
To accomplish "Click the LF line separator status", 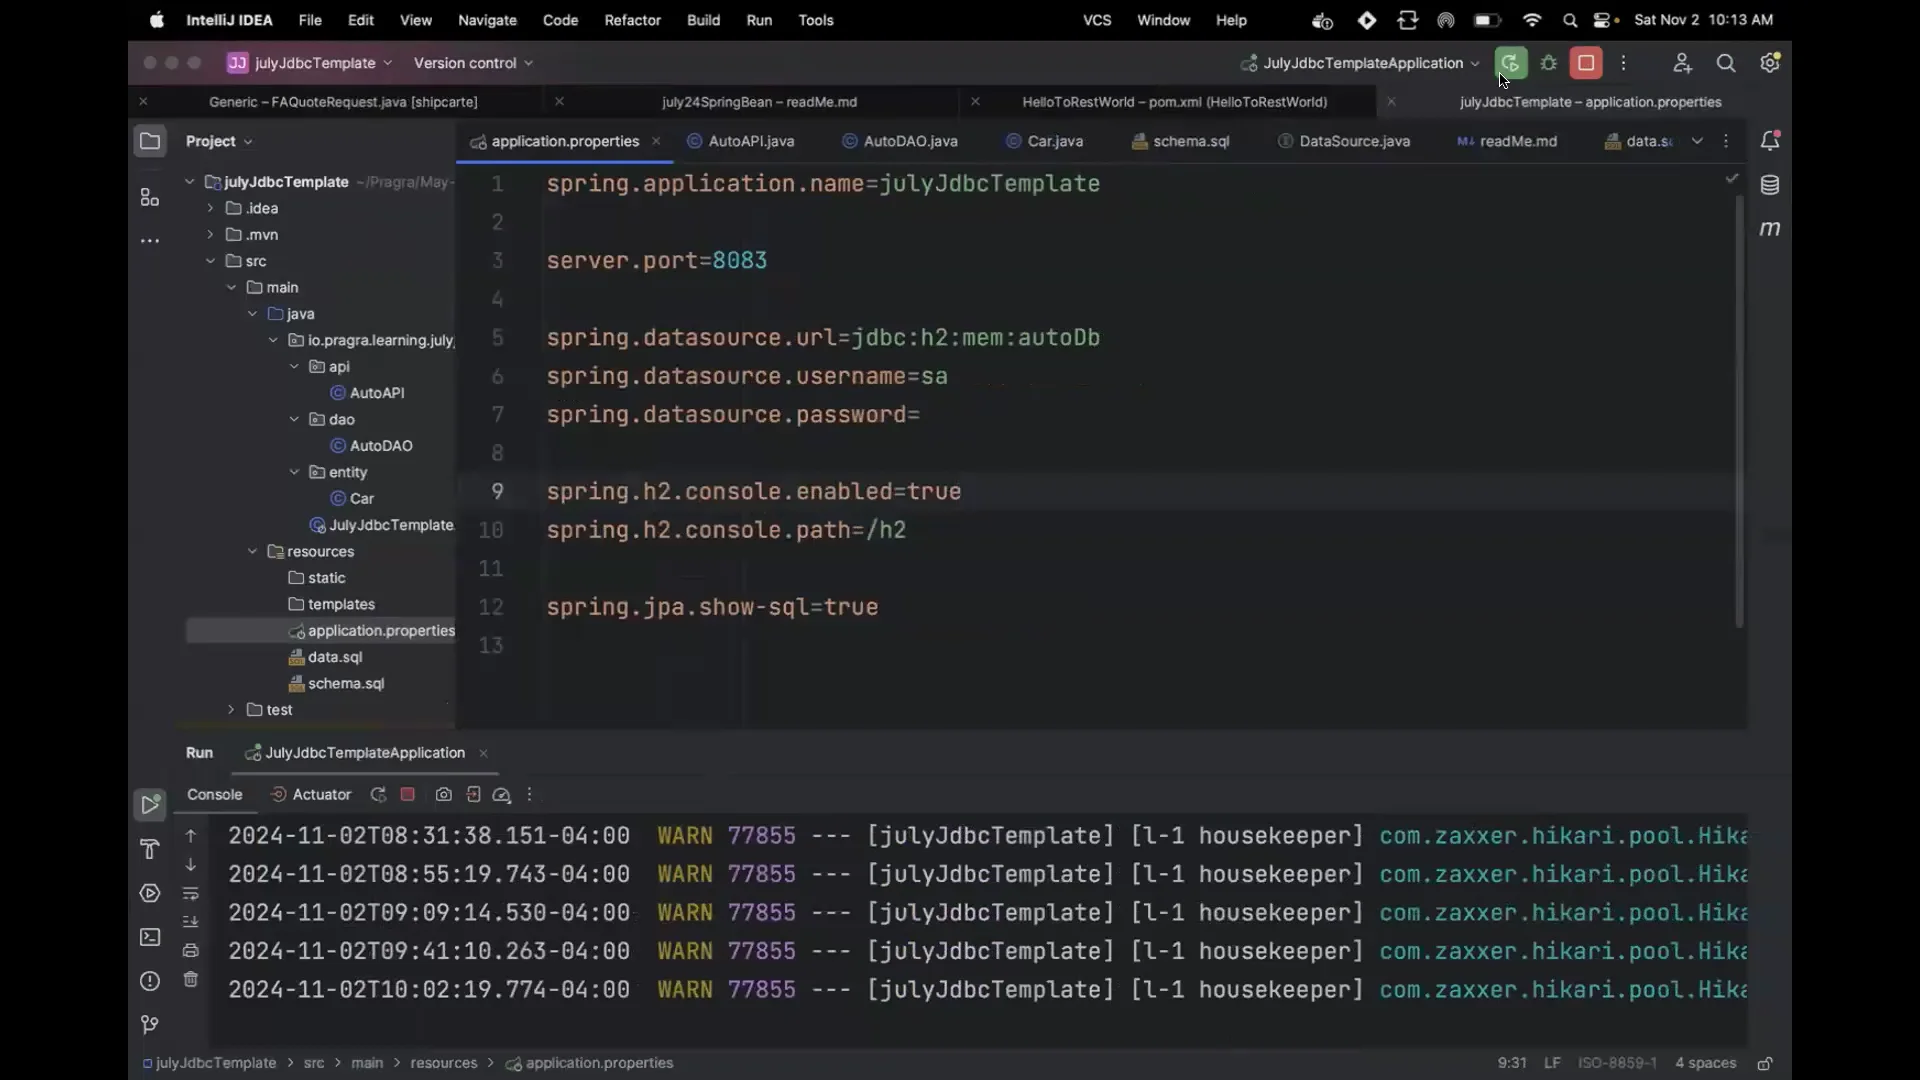I will 1552,1063.
